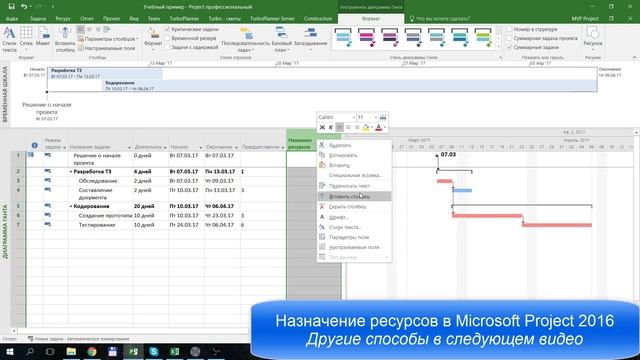The width and height of the screenshot is (640, 360).
Task: Open the Calibri font name dropdown
Action: coord(353,117)
